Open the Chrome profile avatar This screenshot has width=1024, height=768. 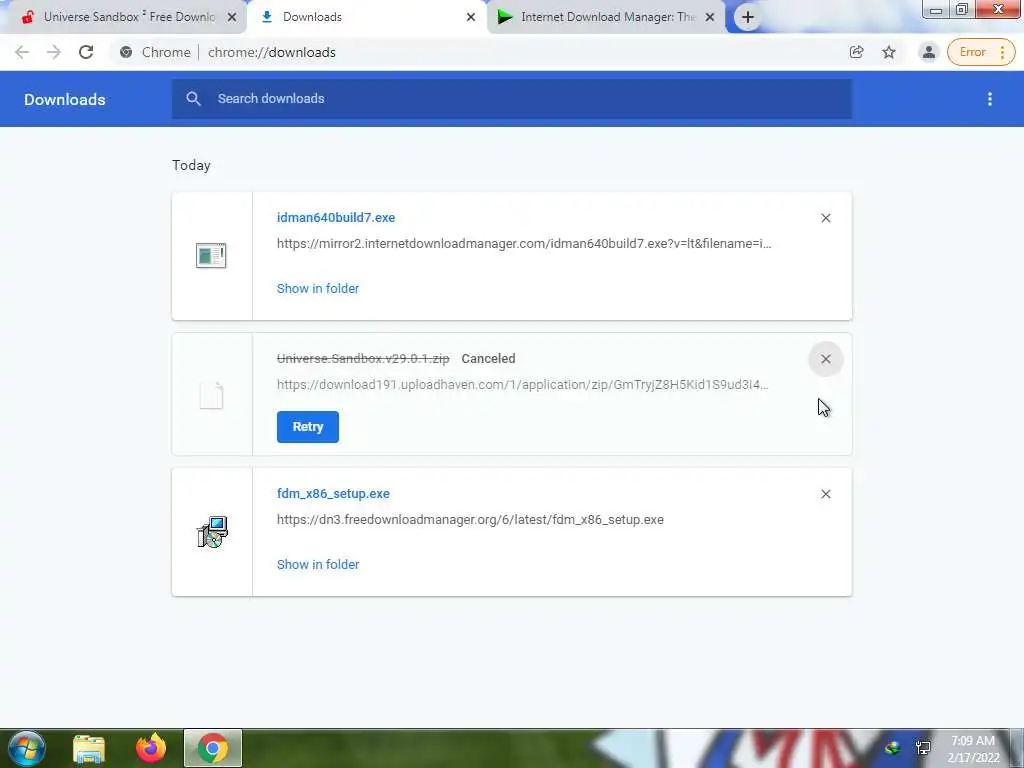tap(928, 52)
